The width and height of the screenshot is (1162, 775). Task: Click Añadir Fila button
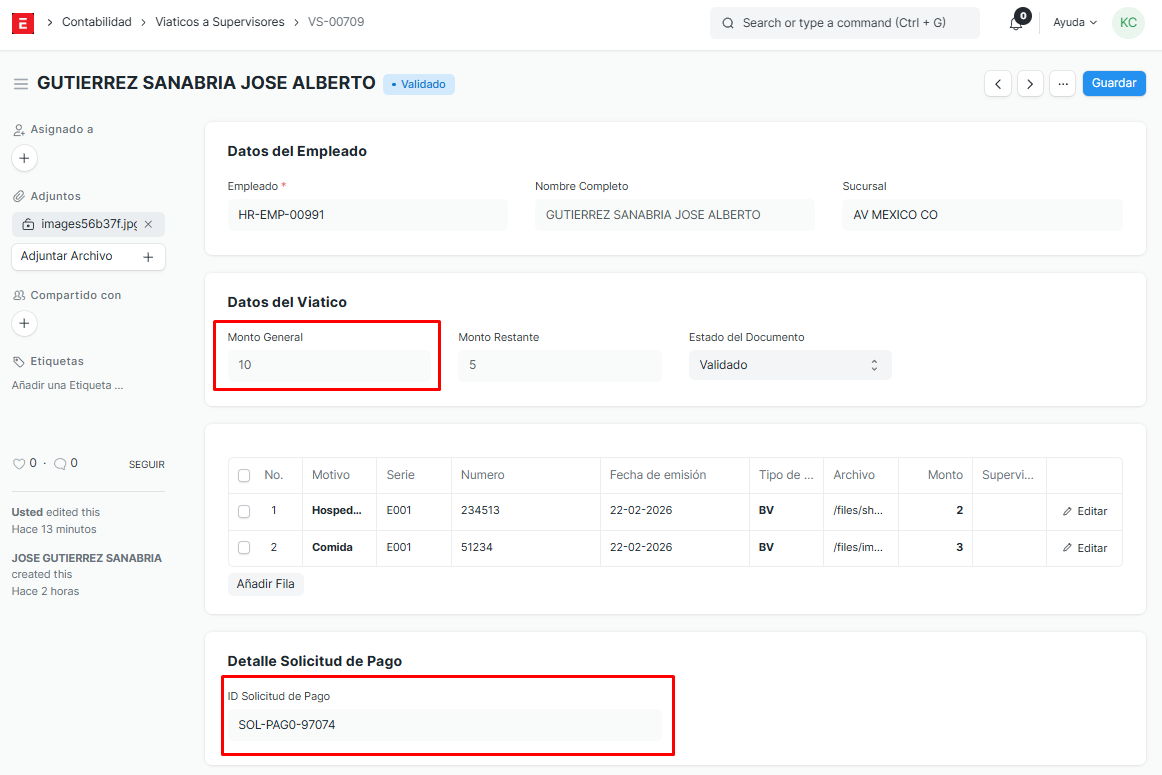(x=266, y=584)
